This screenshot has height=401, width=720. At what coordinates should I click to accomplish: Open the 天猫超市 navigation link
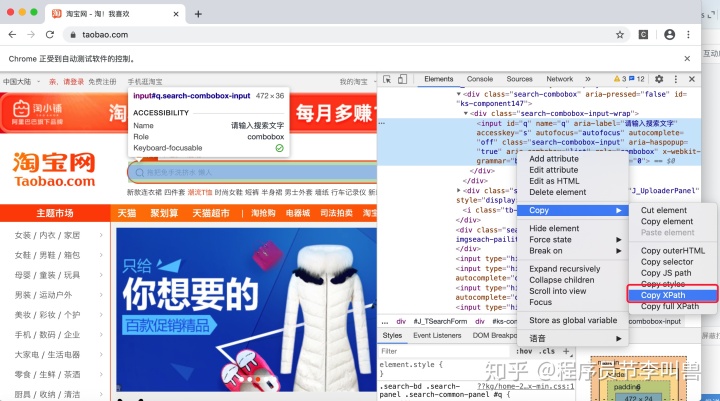click(211, 213)
